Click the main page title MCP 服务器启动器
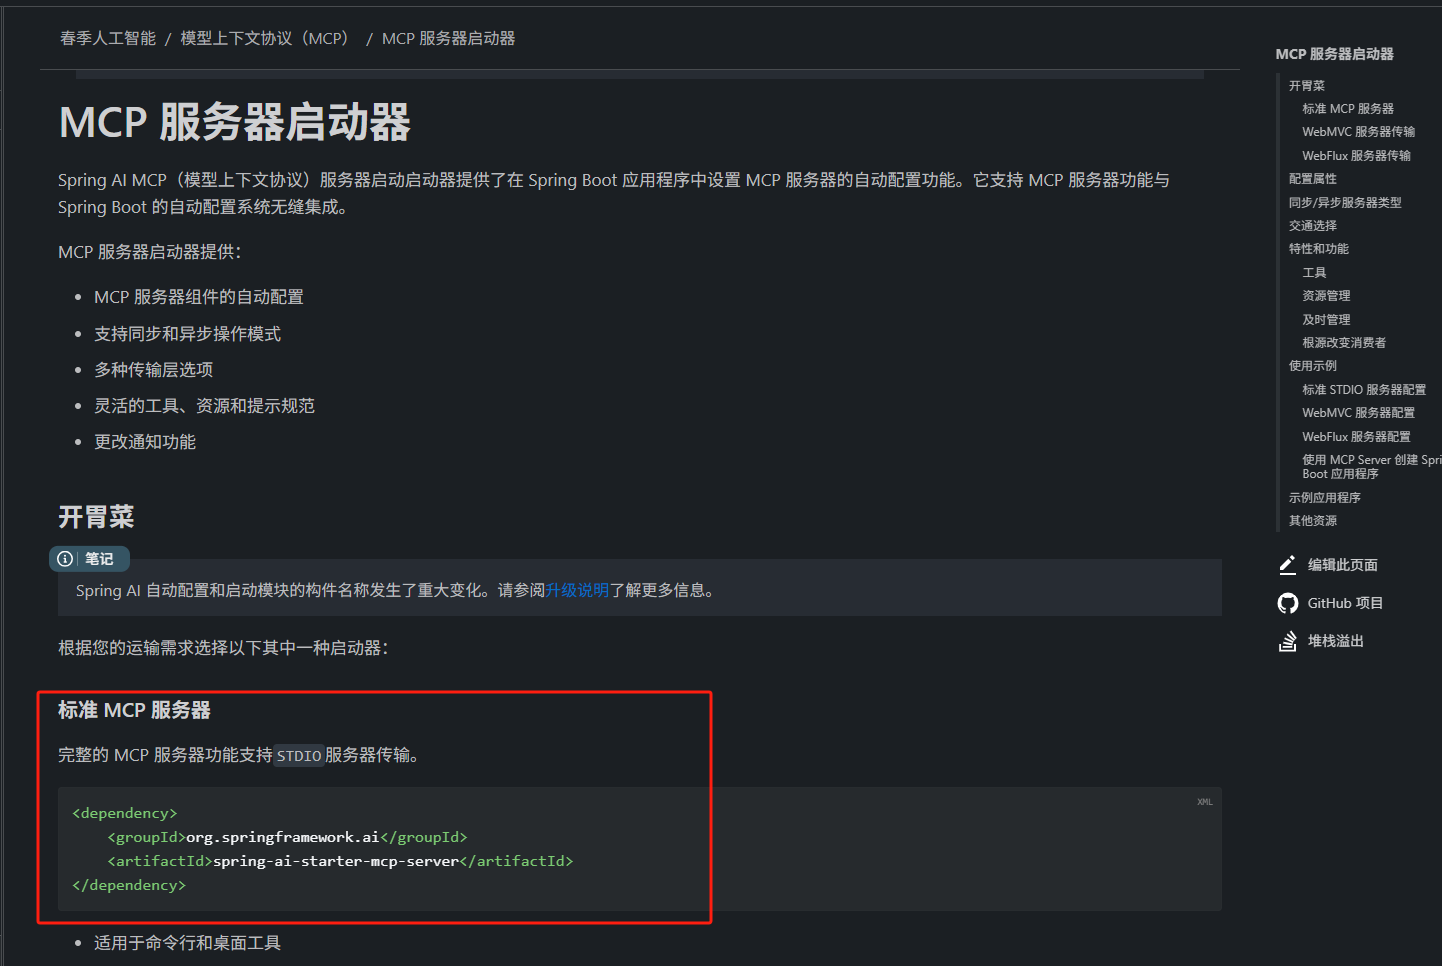1442x966 pixels. coord(235,122)
